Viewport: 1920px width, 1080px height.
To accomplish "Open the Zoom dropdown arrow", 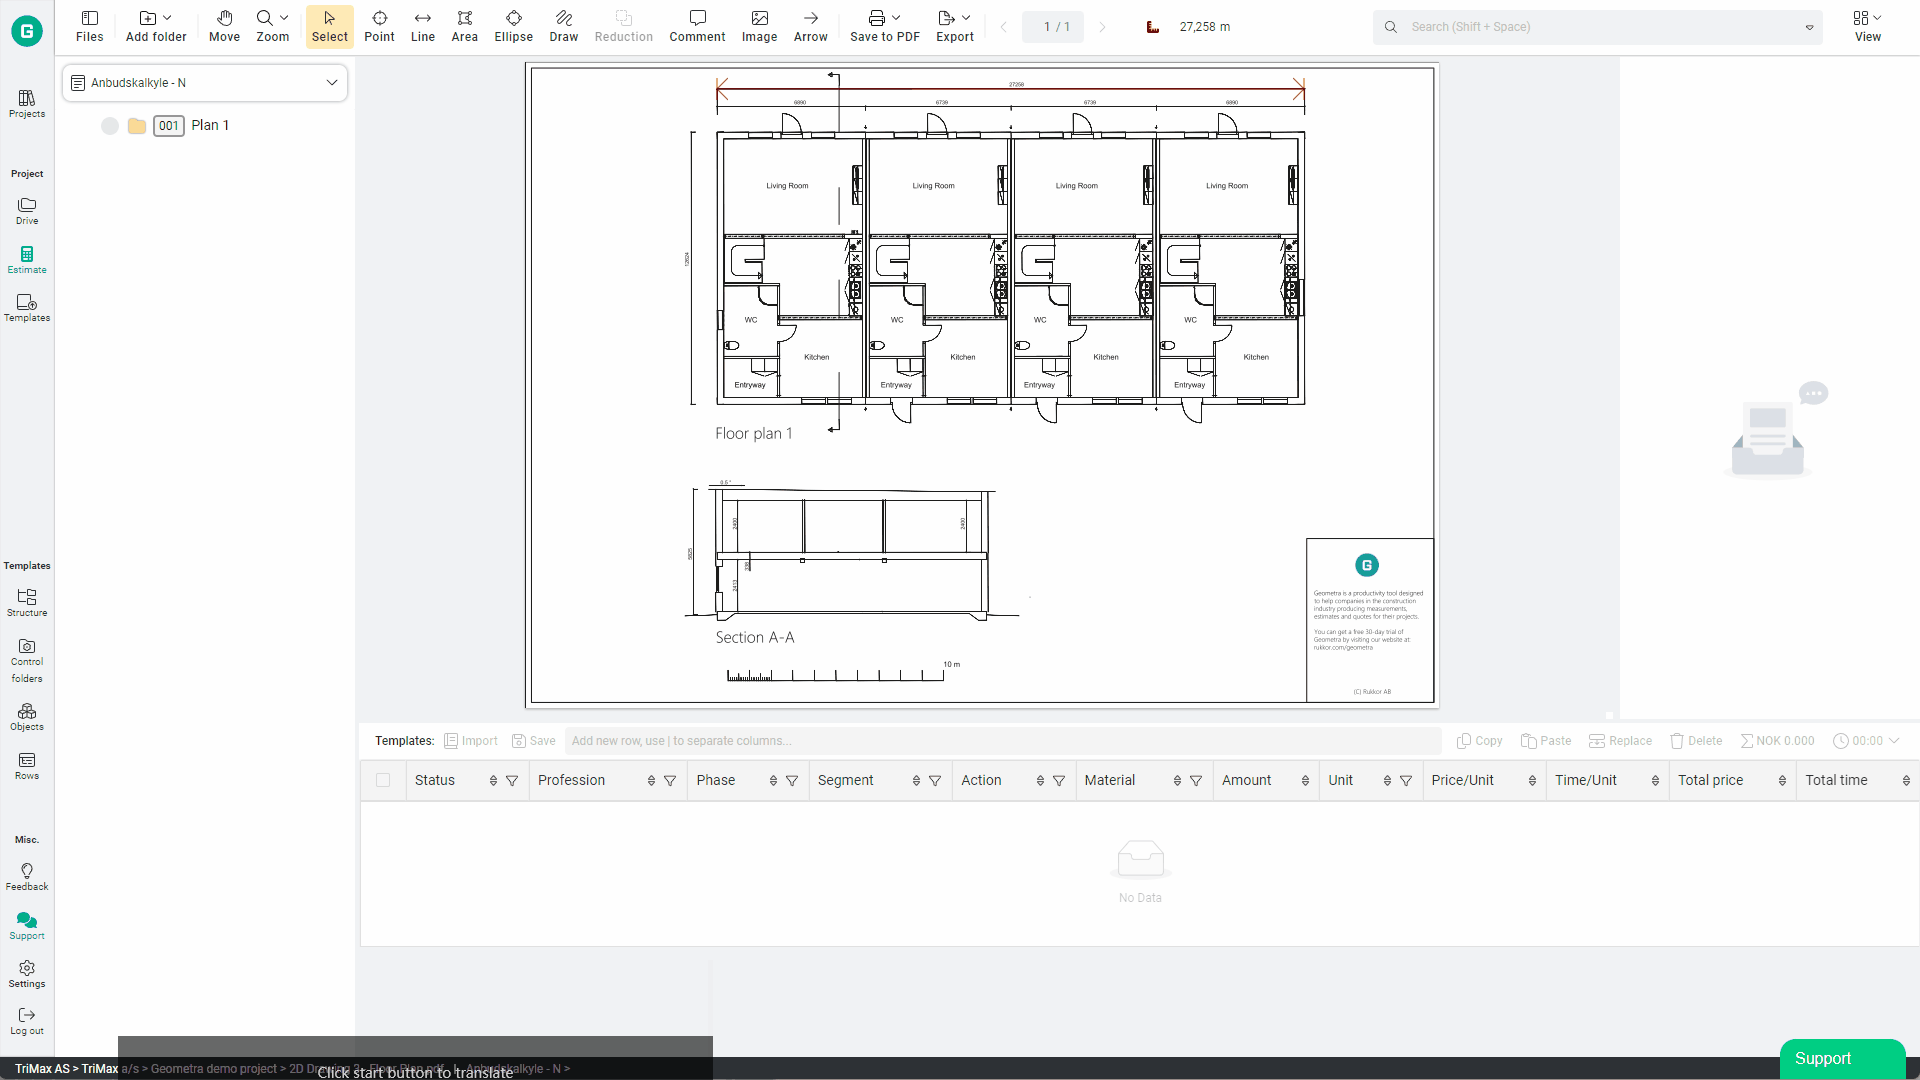I will (x=284, y=18).
